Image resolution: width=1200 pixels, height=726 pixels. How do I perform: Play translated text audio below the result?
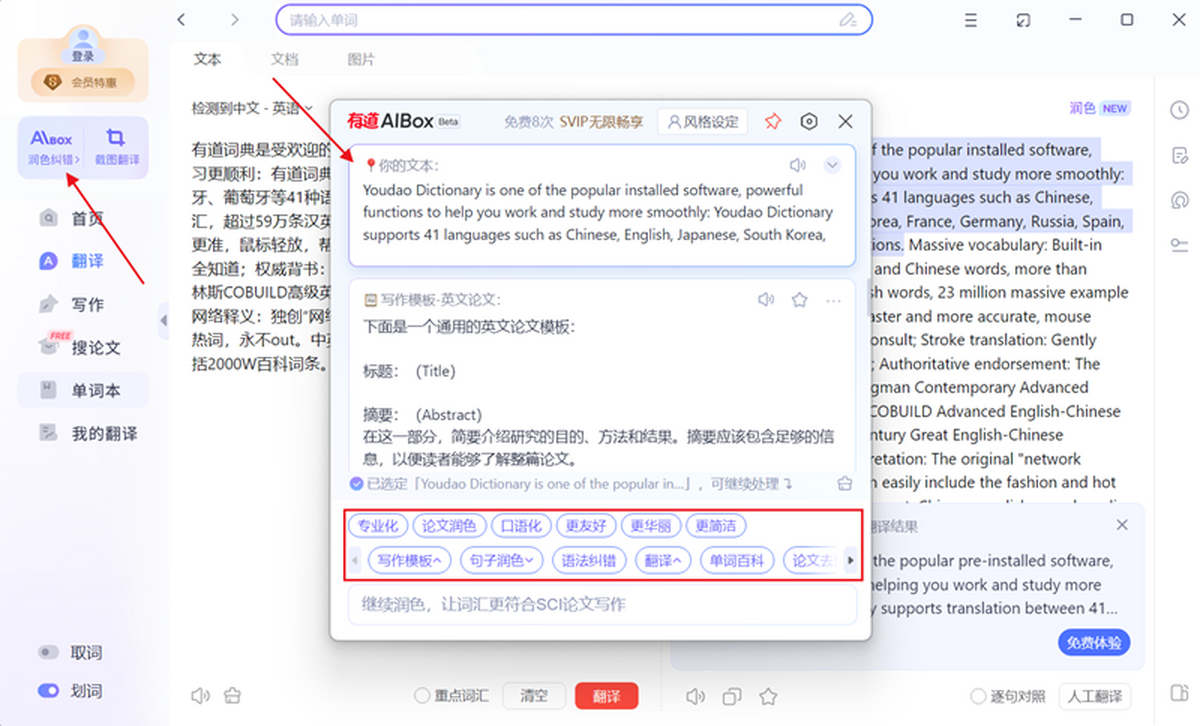[696, 696]
